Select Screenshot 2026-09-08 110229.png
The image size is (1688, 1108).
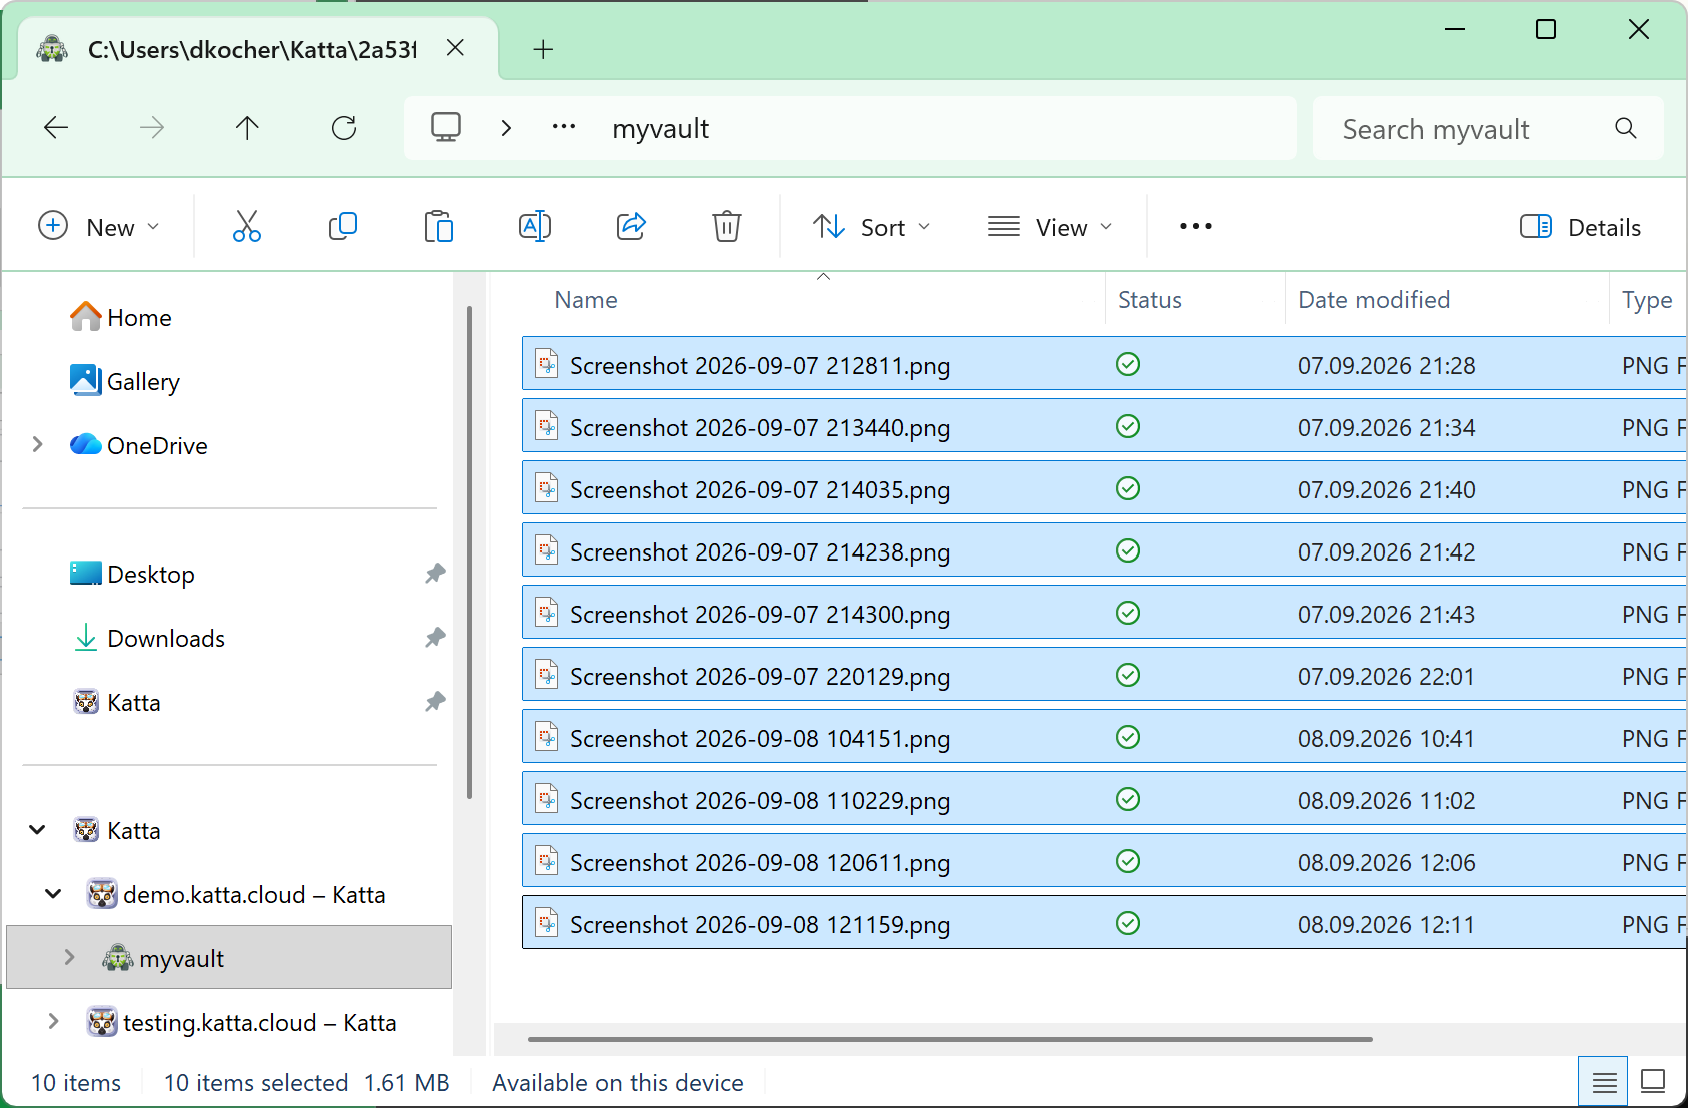click(1104, 799)
